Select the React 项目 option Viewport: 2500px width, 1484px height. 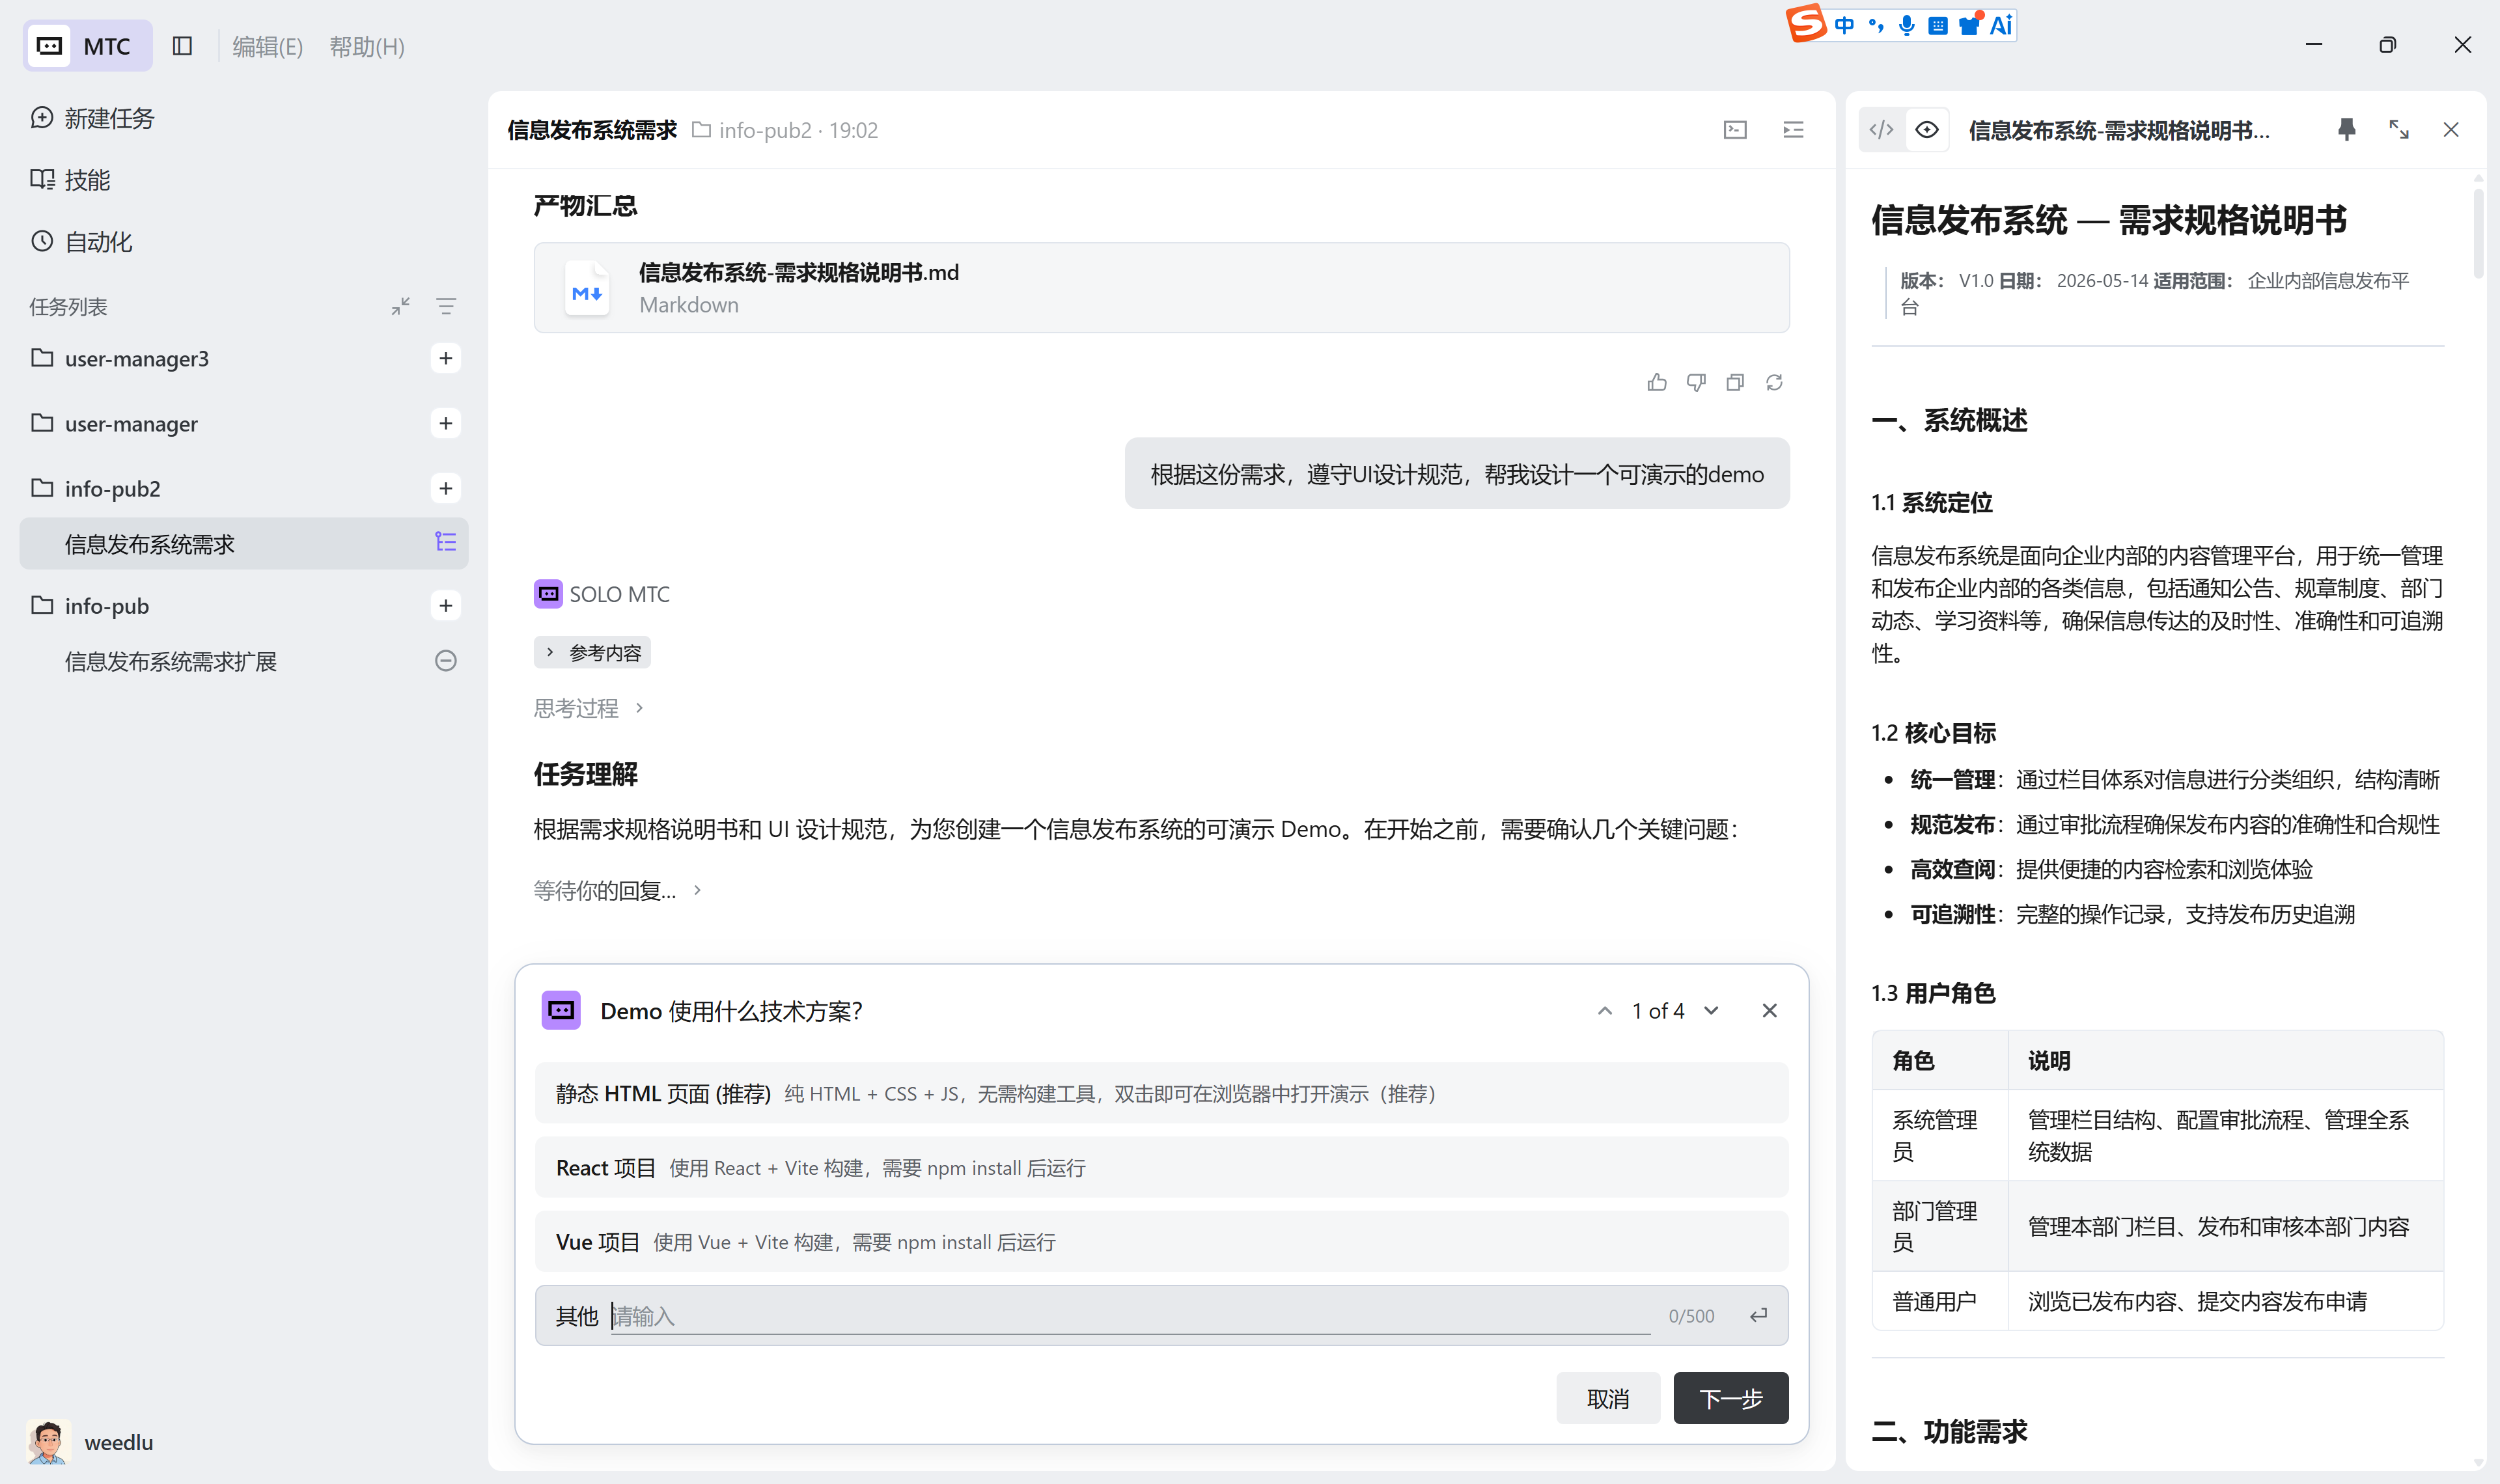coord(1161,1167)
